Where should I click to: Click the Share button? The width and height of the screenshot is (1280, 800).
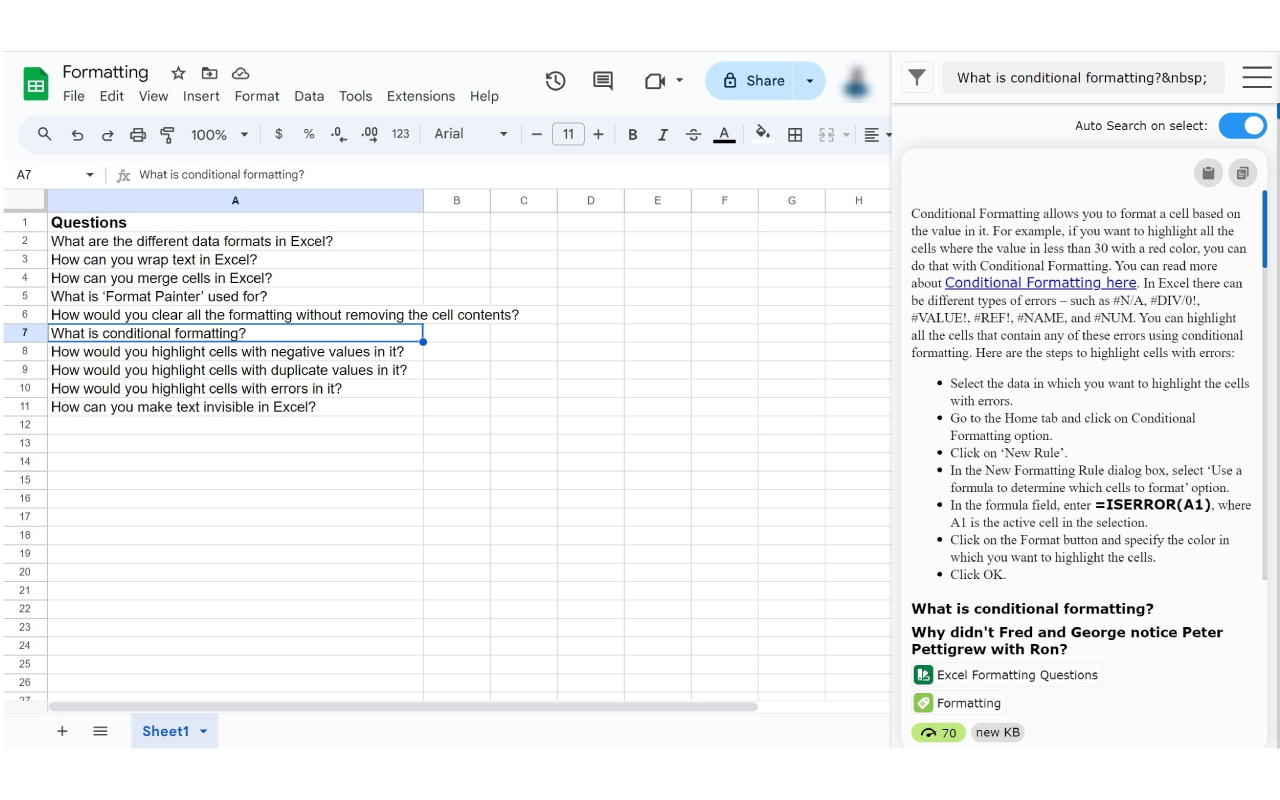[x=754, y=81]
